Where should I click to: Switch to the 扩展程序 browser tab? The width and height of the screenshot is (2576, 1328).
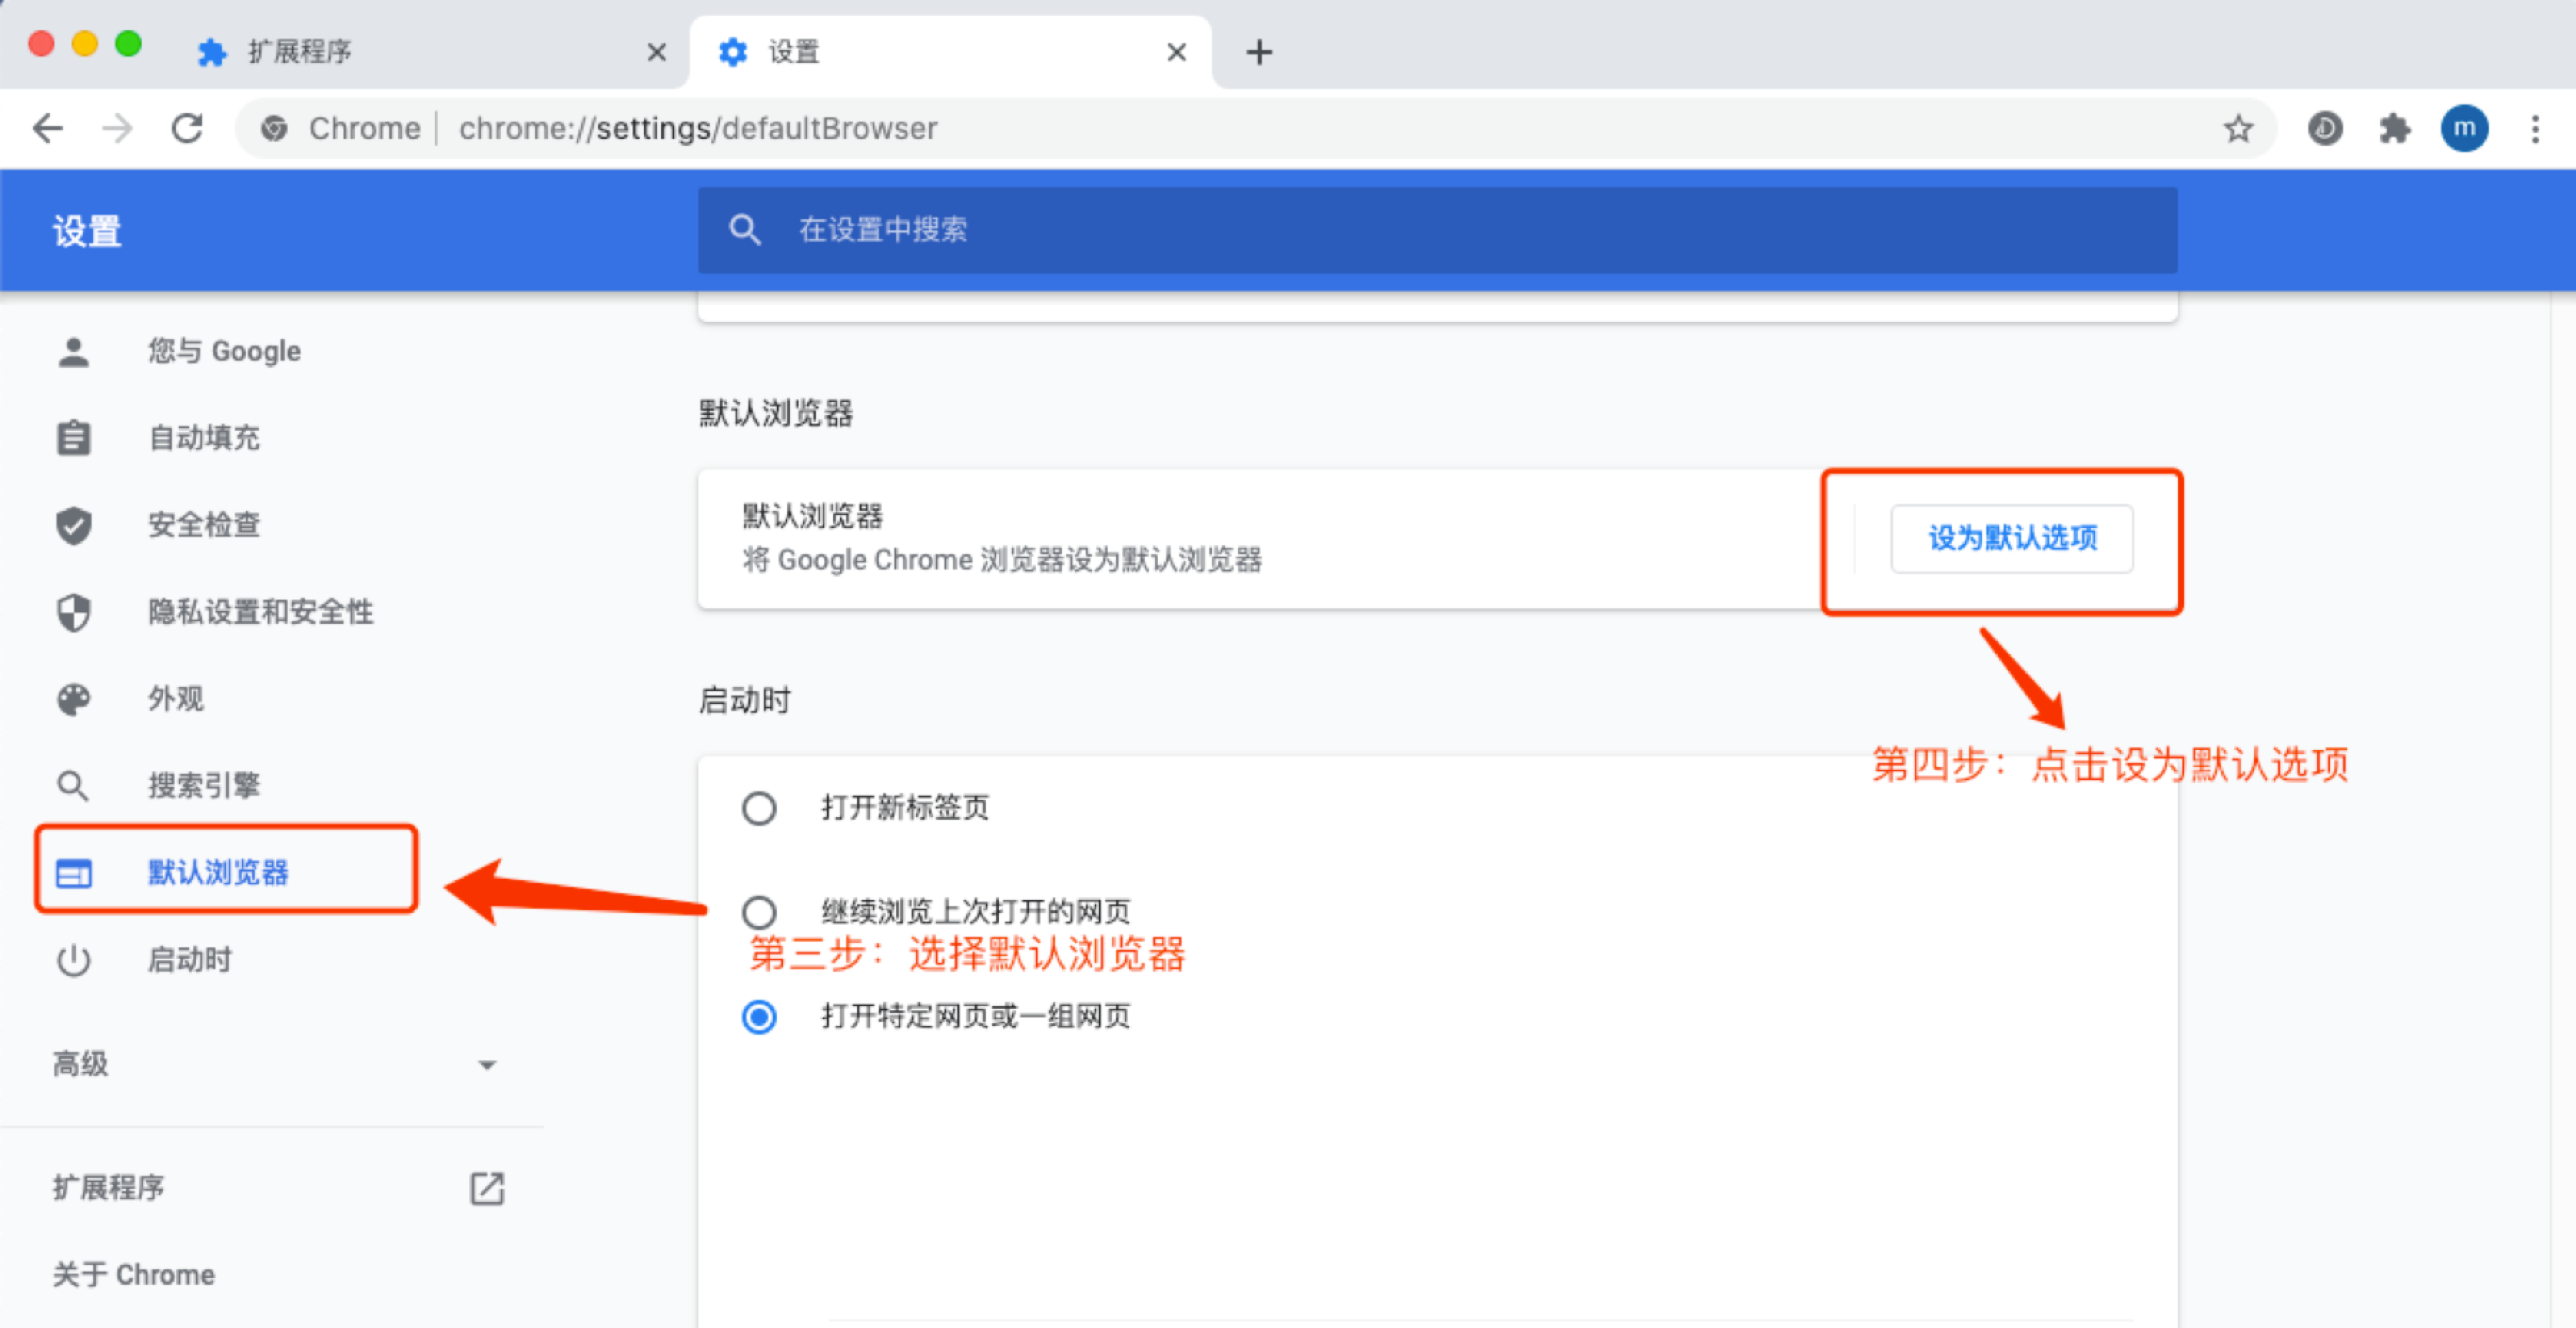click(430, 52)
